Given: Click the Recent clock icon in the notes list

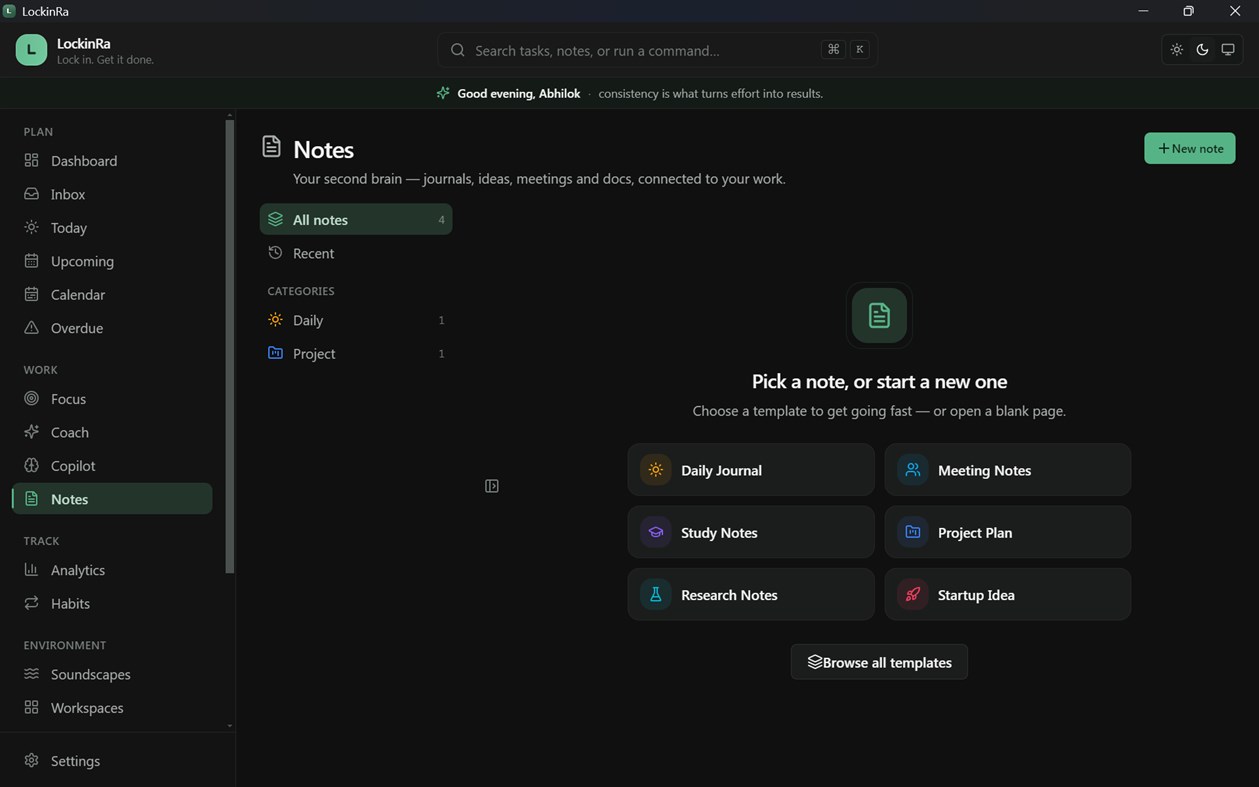Looking at the screenshot, I should tap(275, 253).
